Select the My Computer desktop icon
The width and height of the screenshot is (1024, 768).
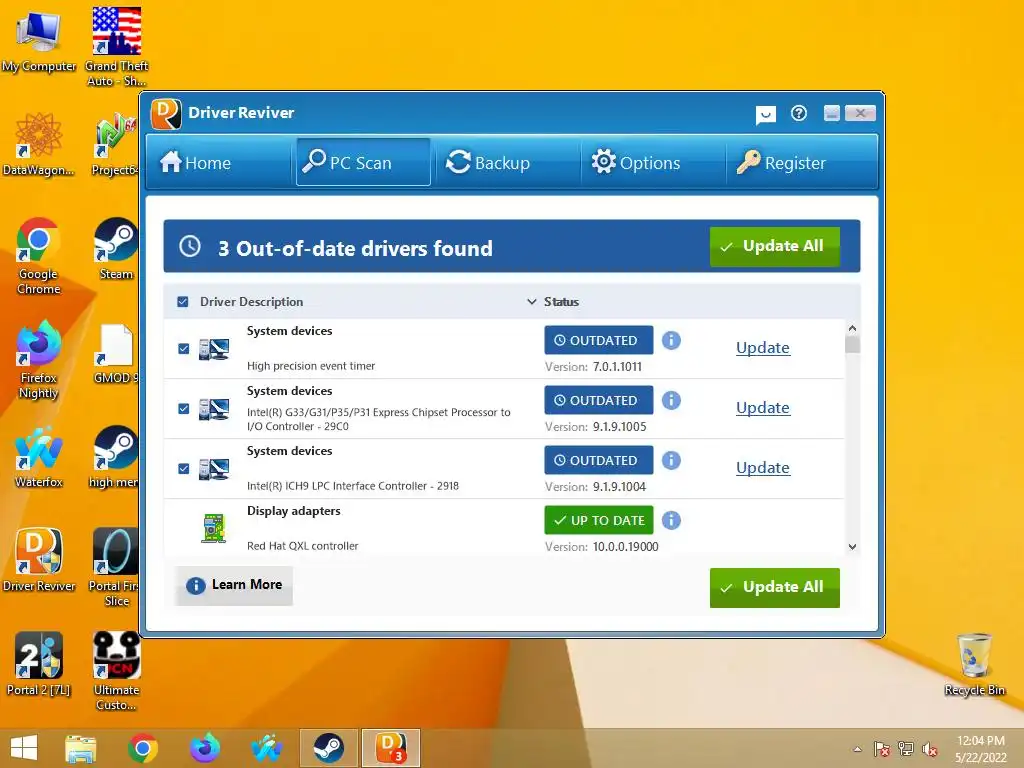pos(39,42)
